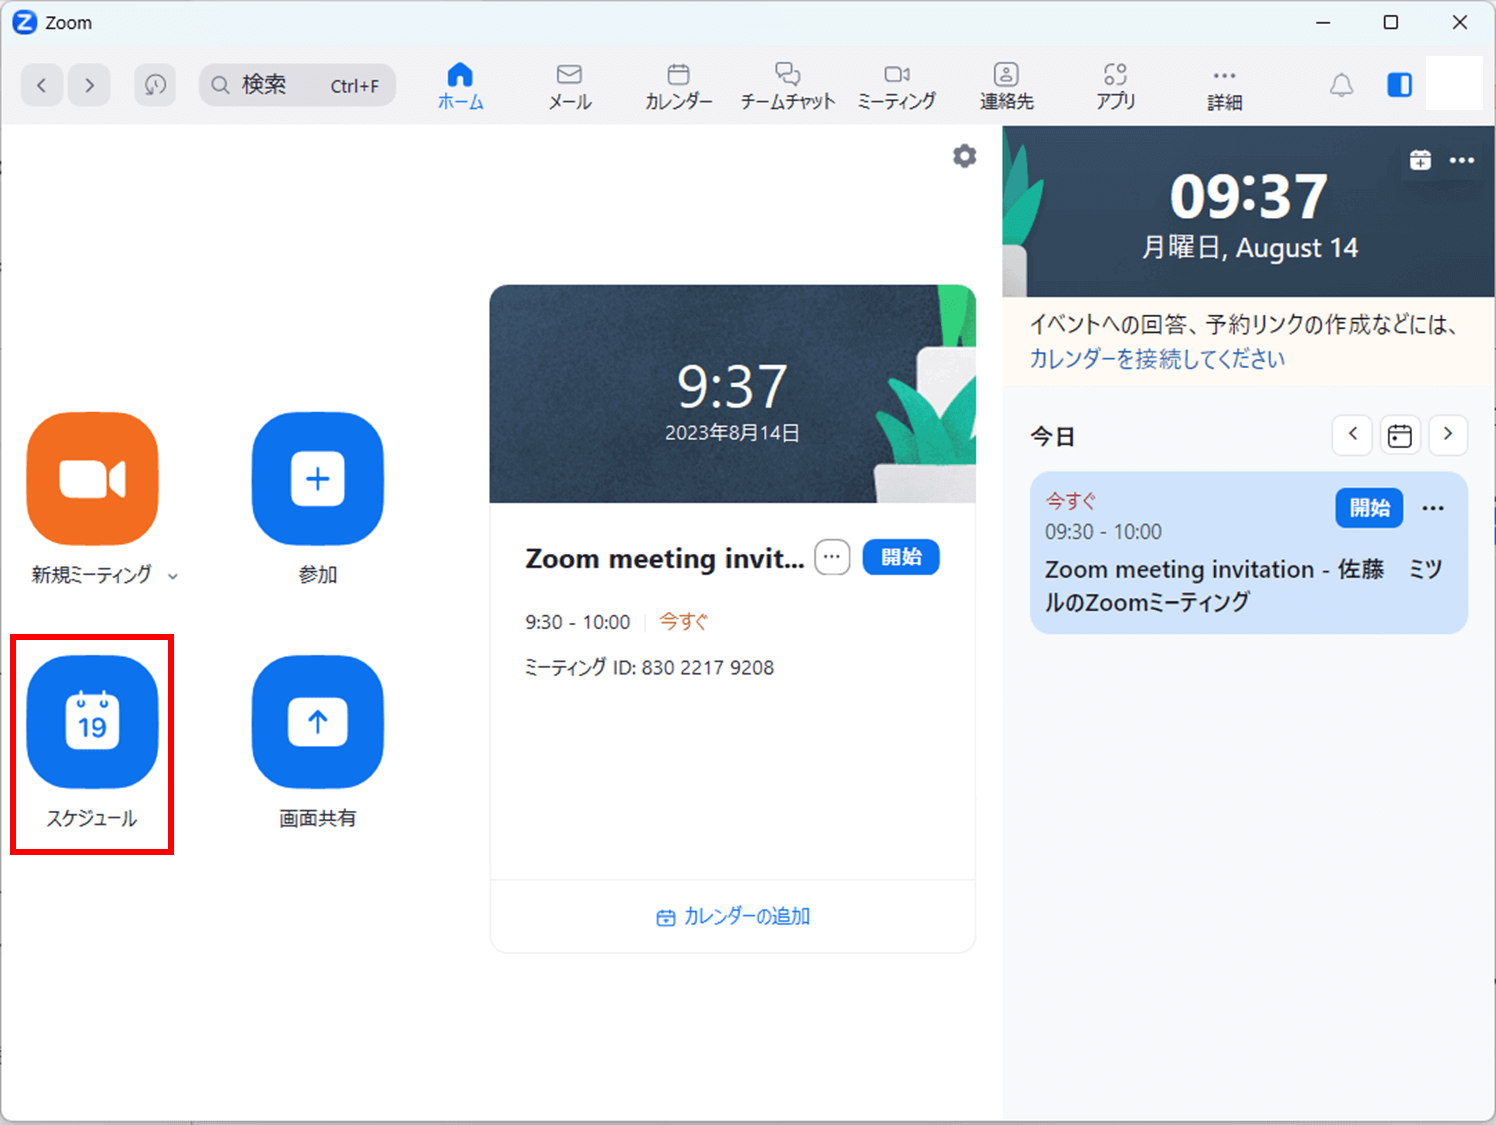Start a new meeting with the orange camera icon
Screen dimensions: 1496x1125
click(92, 479)
